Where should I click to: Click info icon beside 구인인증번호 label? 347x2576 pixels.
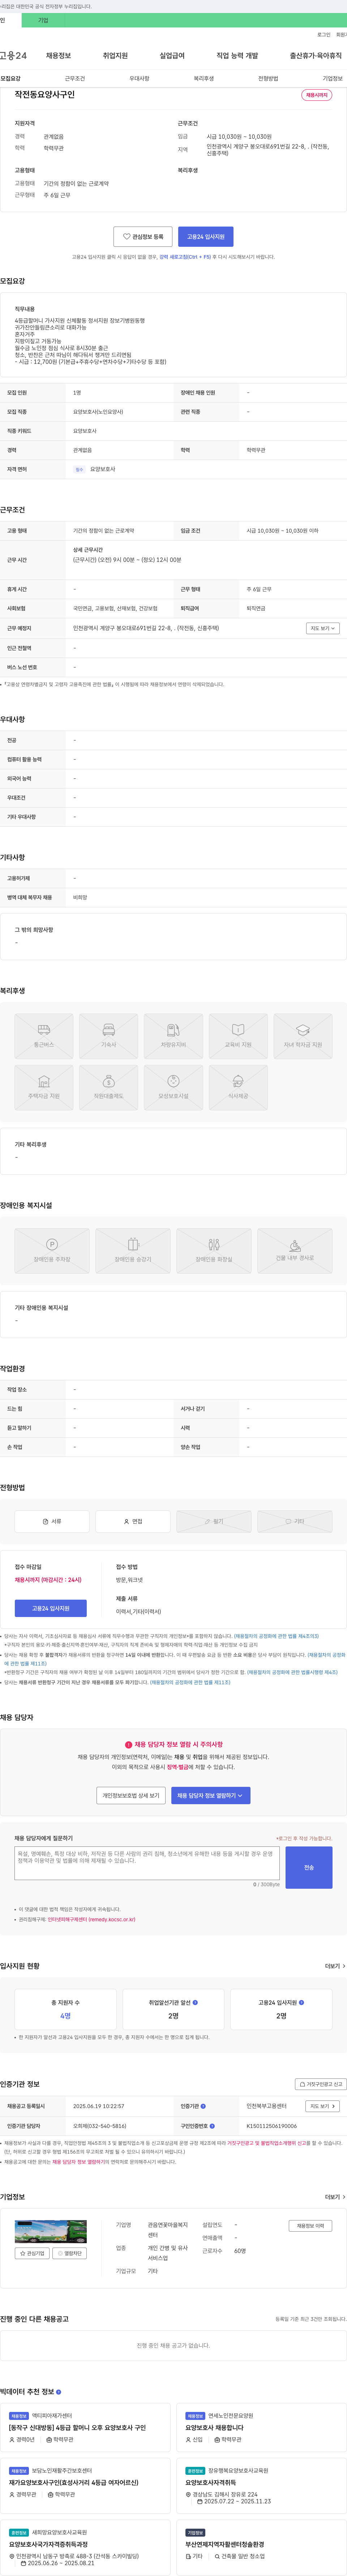click(x=212, y=2126)
